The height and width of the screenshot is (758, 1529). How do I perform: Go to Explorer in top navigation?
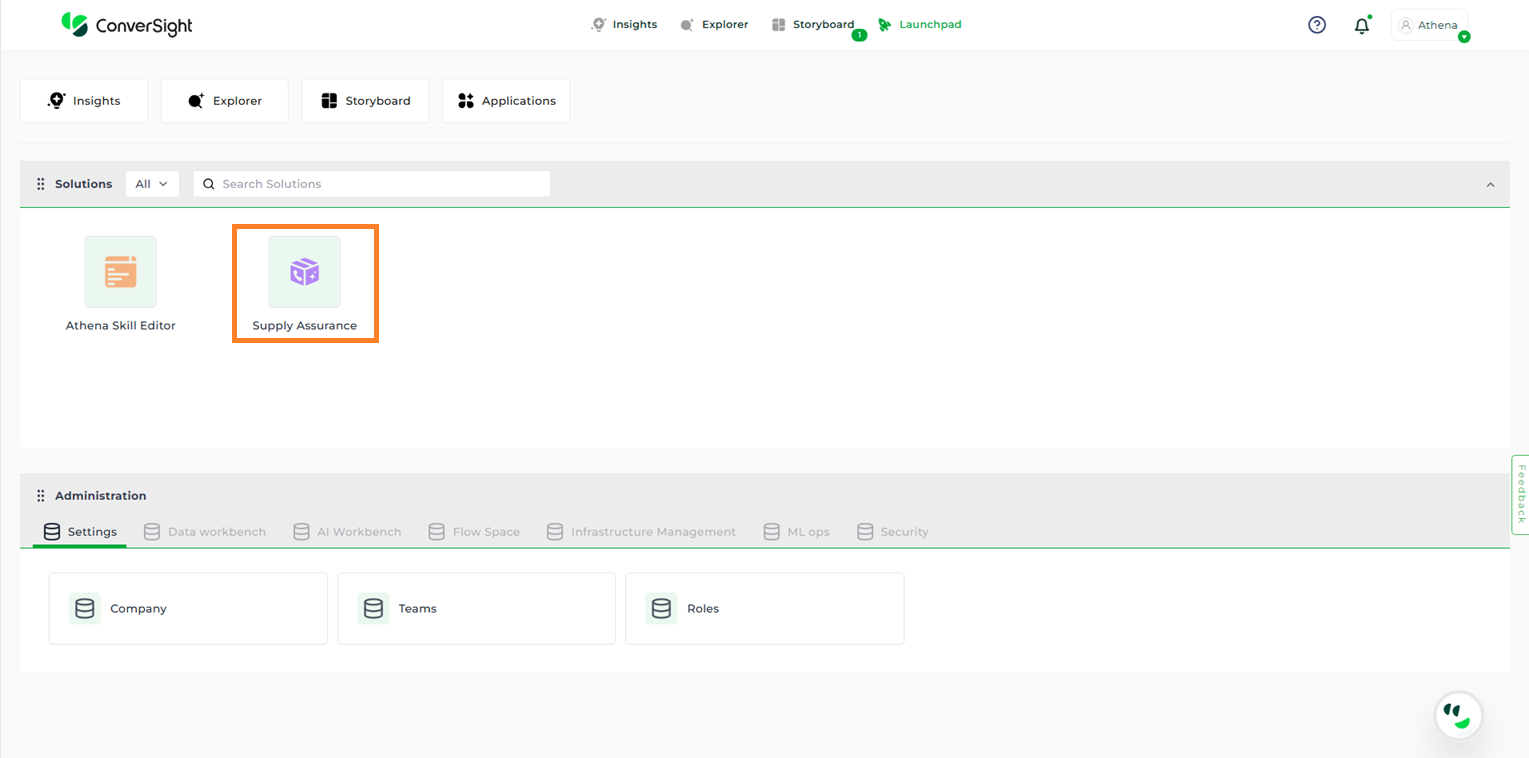click(714, 25)
